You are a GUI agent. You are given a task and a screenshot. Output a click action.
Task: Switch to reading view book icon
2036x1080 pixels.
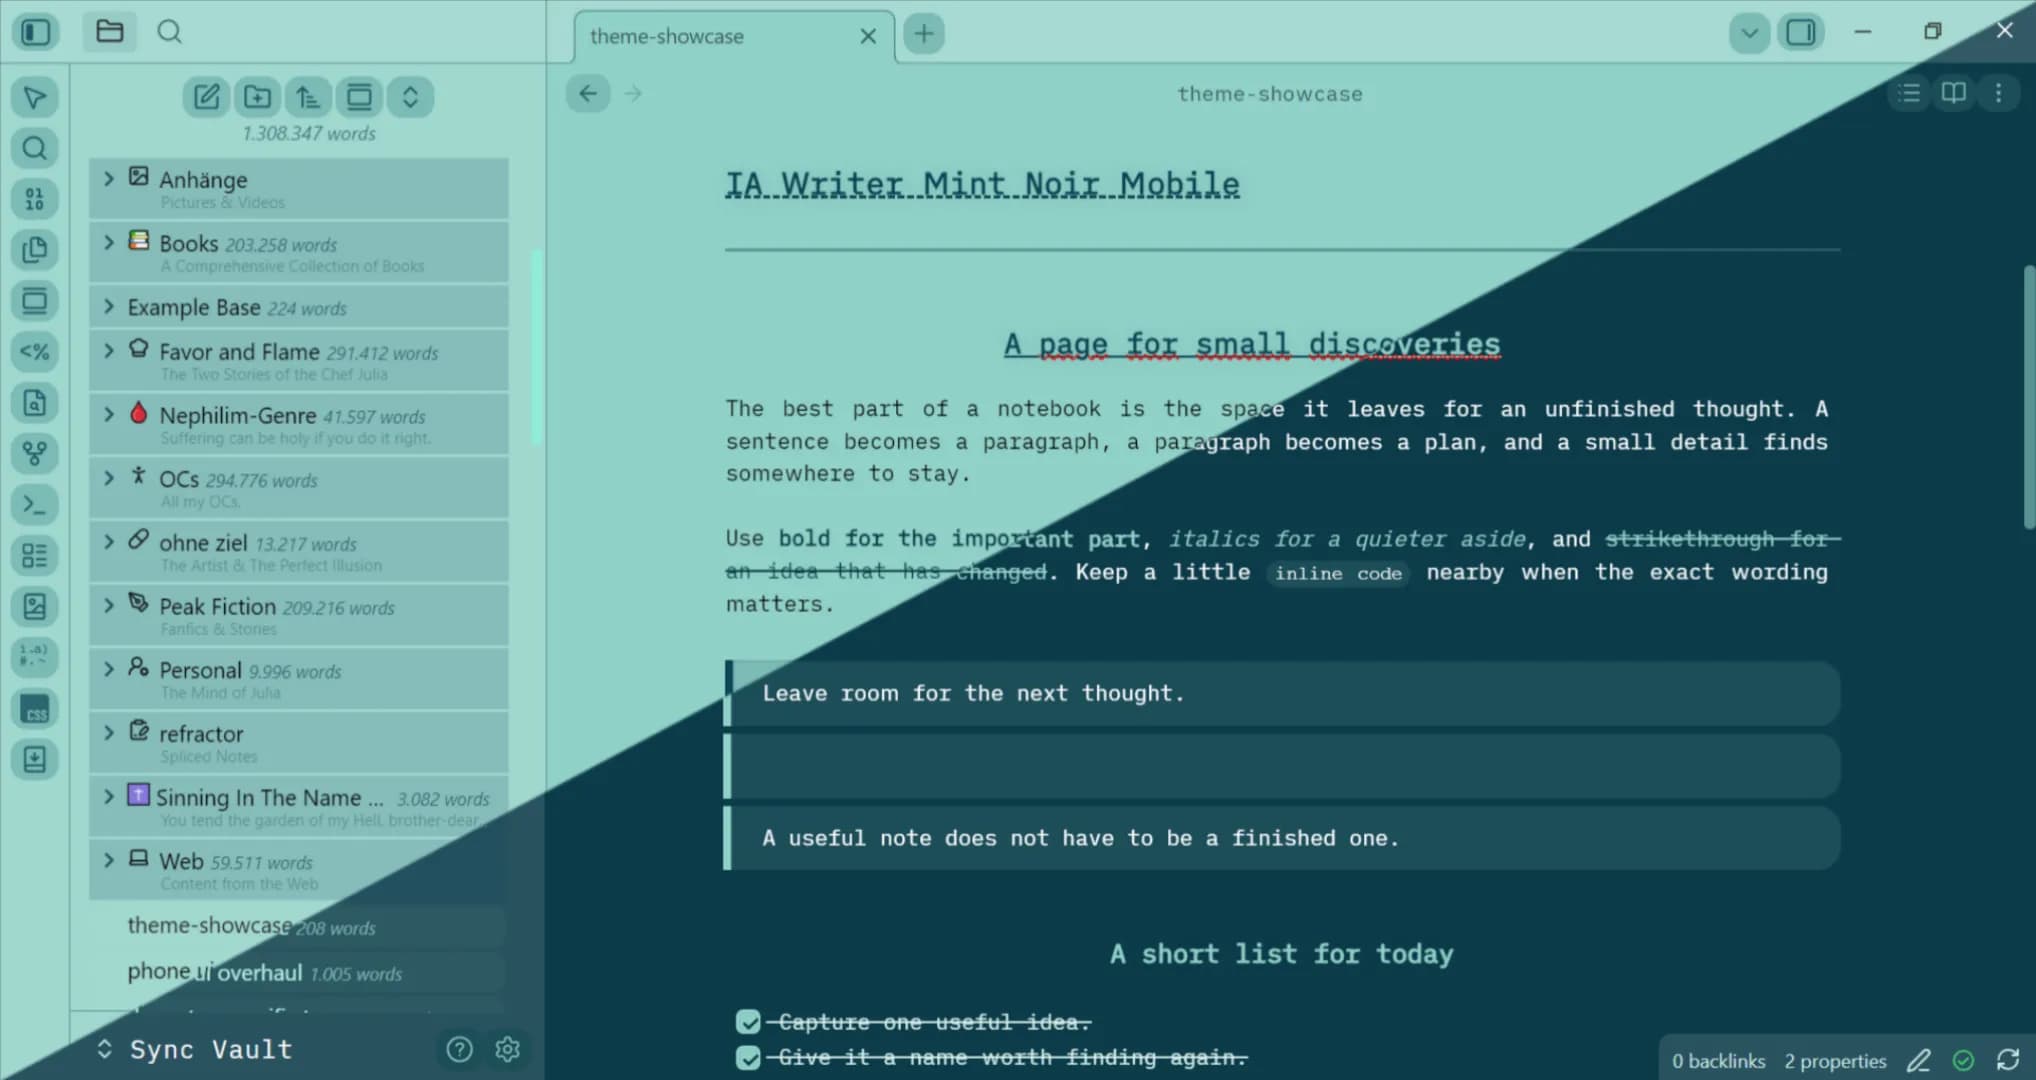click(x=1954, y=93)
